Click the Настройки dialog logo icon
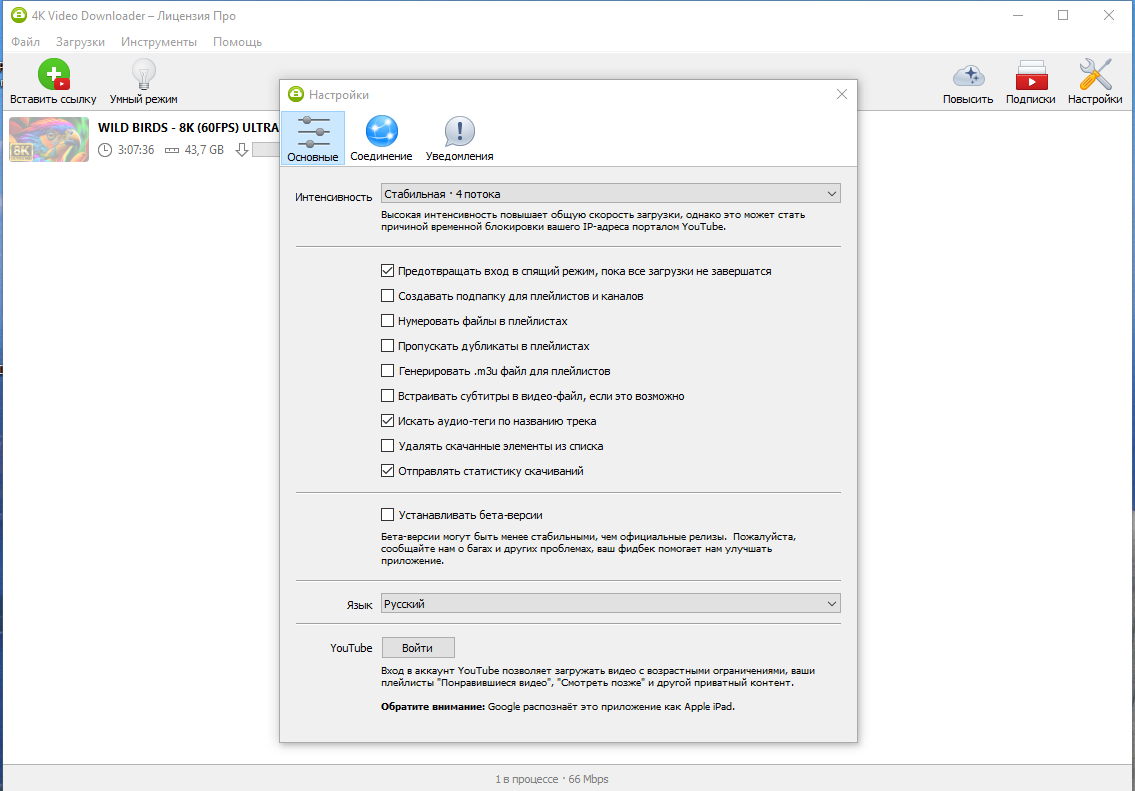The width and height of the screenshot is (1135, 791). click(x=296, y=94)
